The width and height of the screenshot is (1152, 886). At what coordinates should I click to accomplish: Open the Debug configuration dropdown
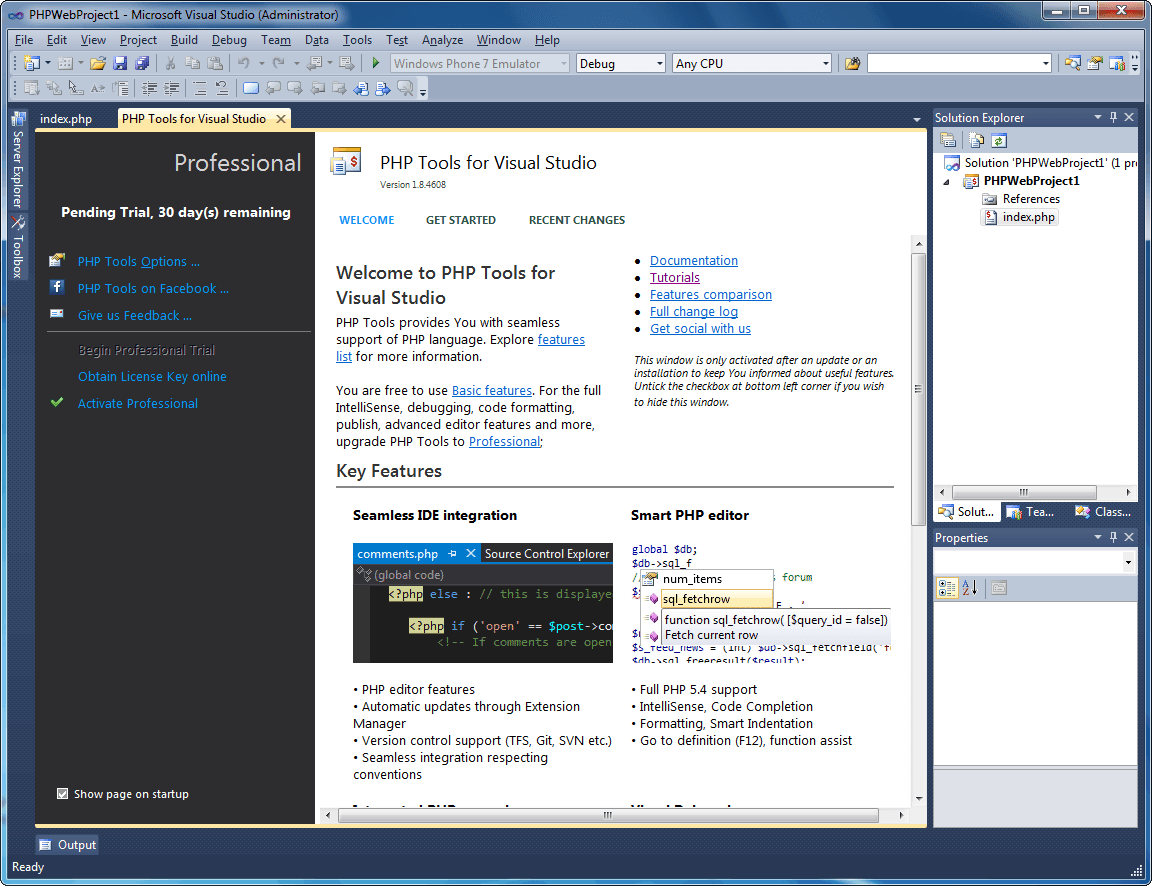659,64
